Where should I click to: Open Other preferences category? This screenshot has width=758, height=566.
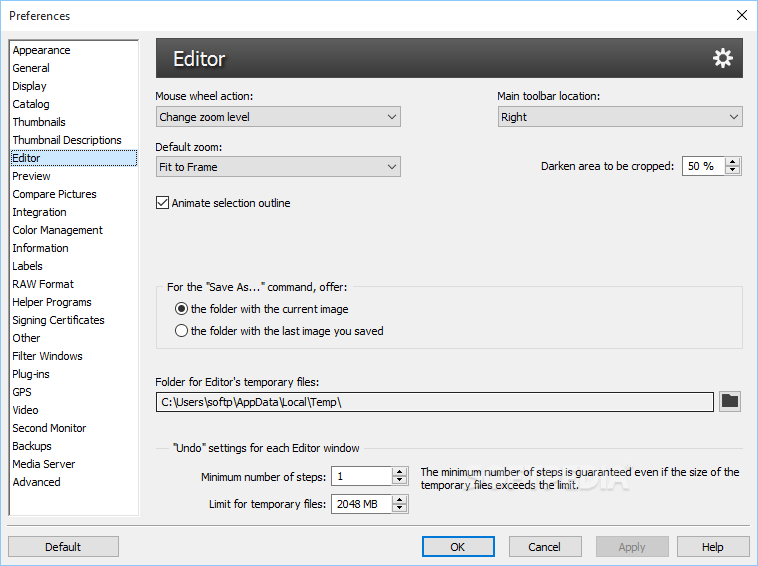[x=26, y=338]
